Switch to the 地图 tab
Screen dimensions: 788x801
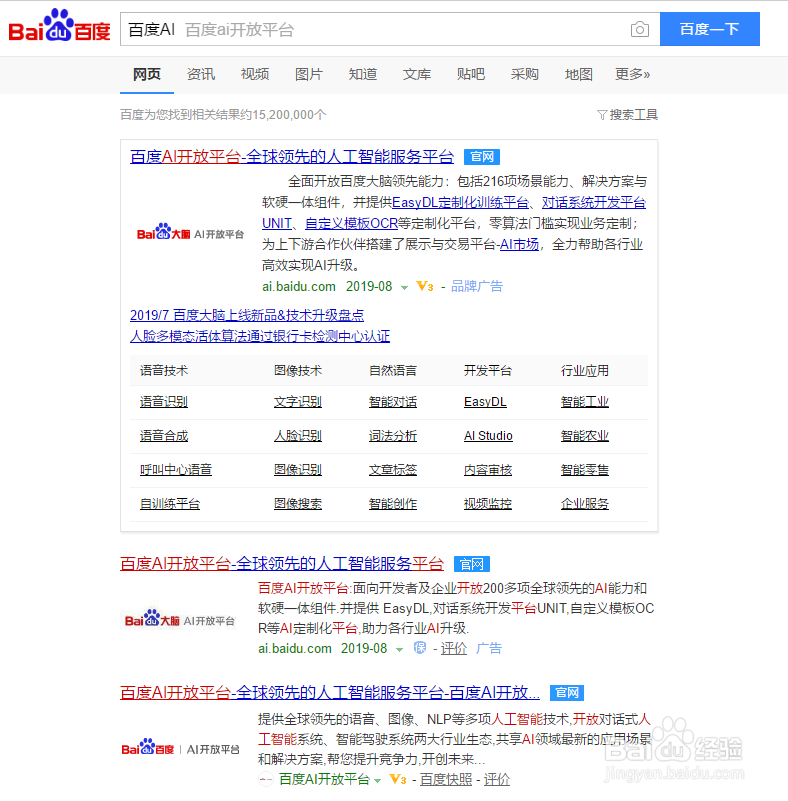pos(579,75)
